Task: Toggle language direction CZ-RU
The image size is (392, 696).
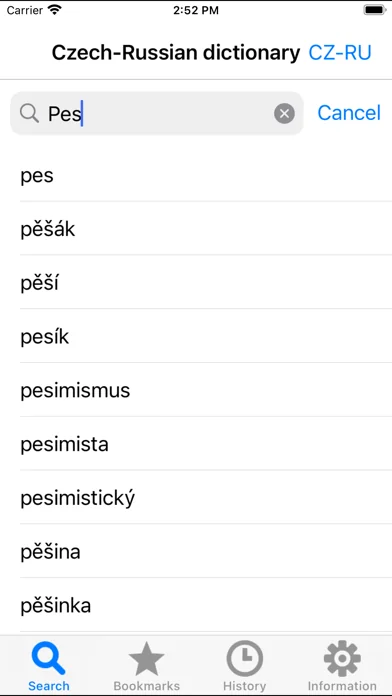Action: [340, 53]
